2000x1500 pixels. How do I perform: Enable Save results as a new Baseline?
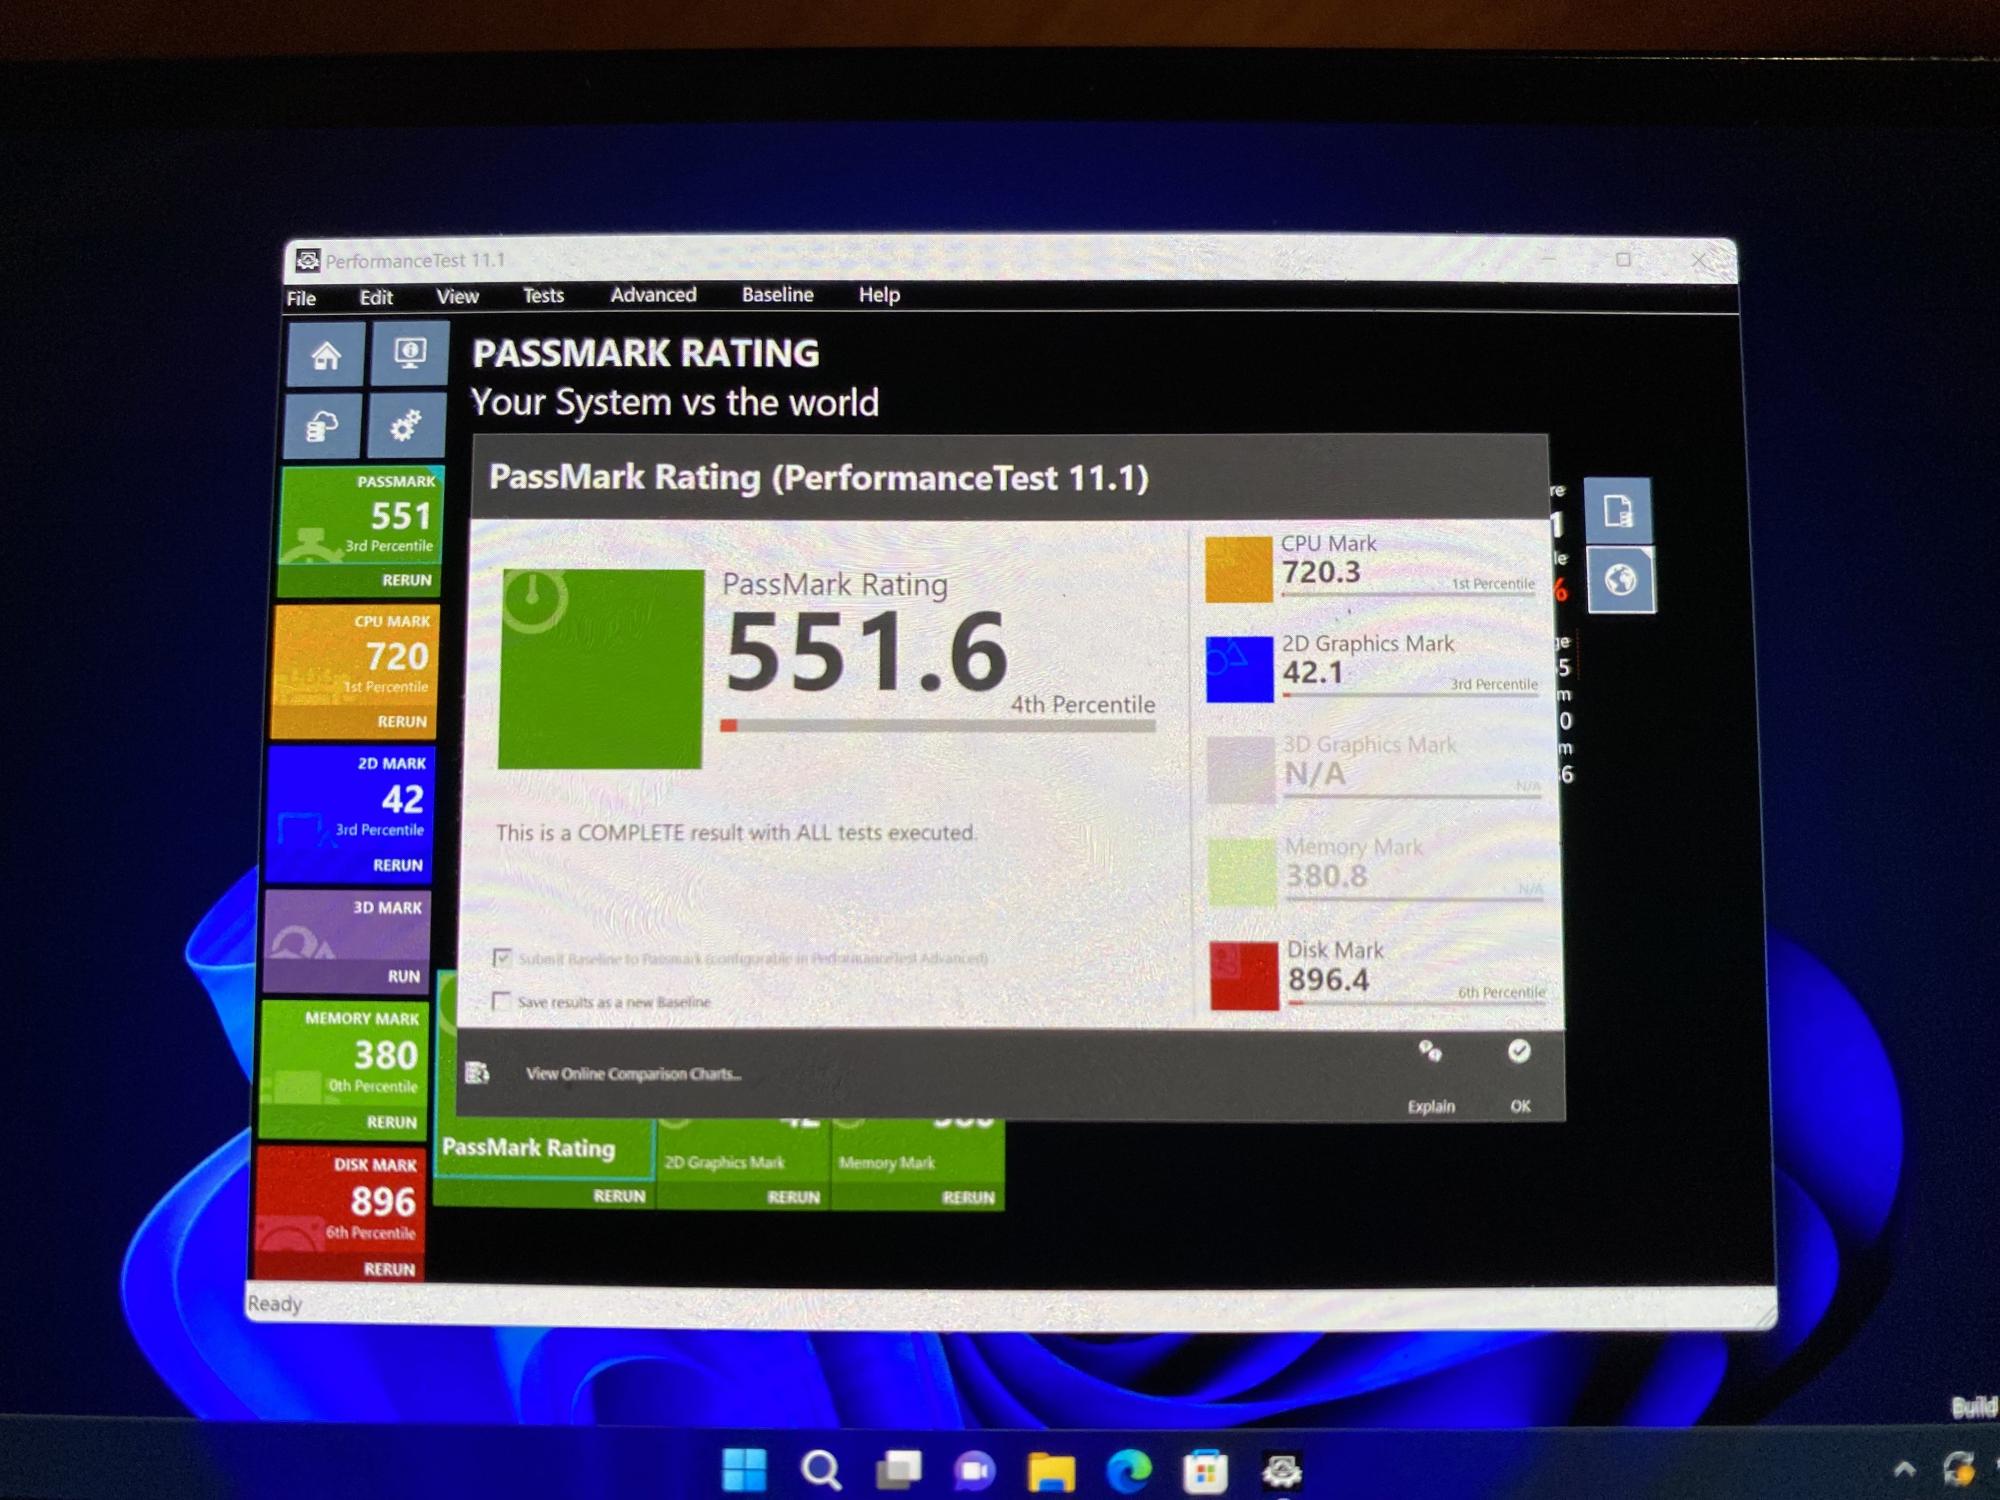(501, 1001)
